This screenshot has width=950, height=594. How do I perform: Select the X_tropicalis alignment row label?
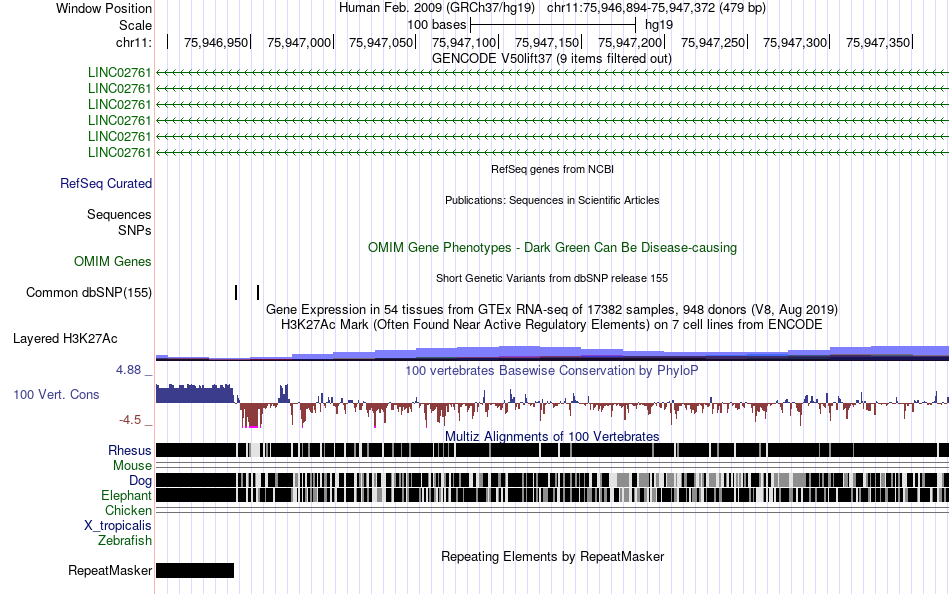tap(118, 526)
